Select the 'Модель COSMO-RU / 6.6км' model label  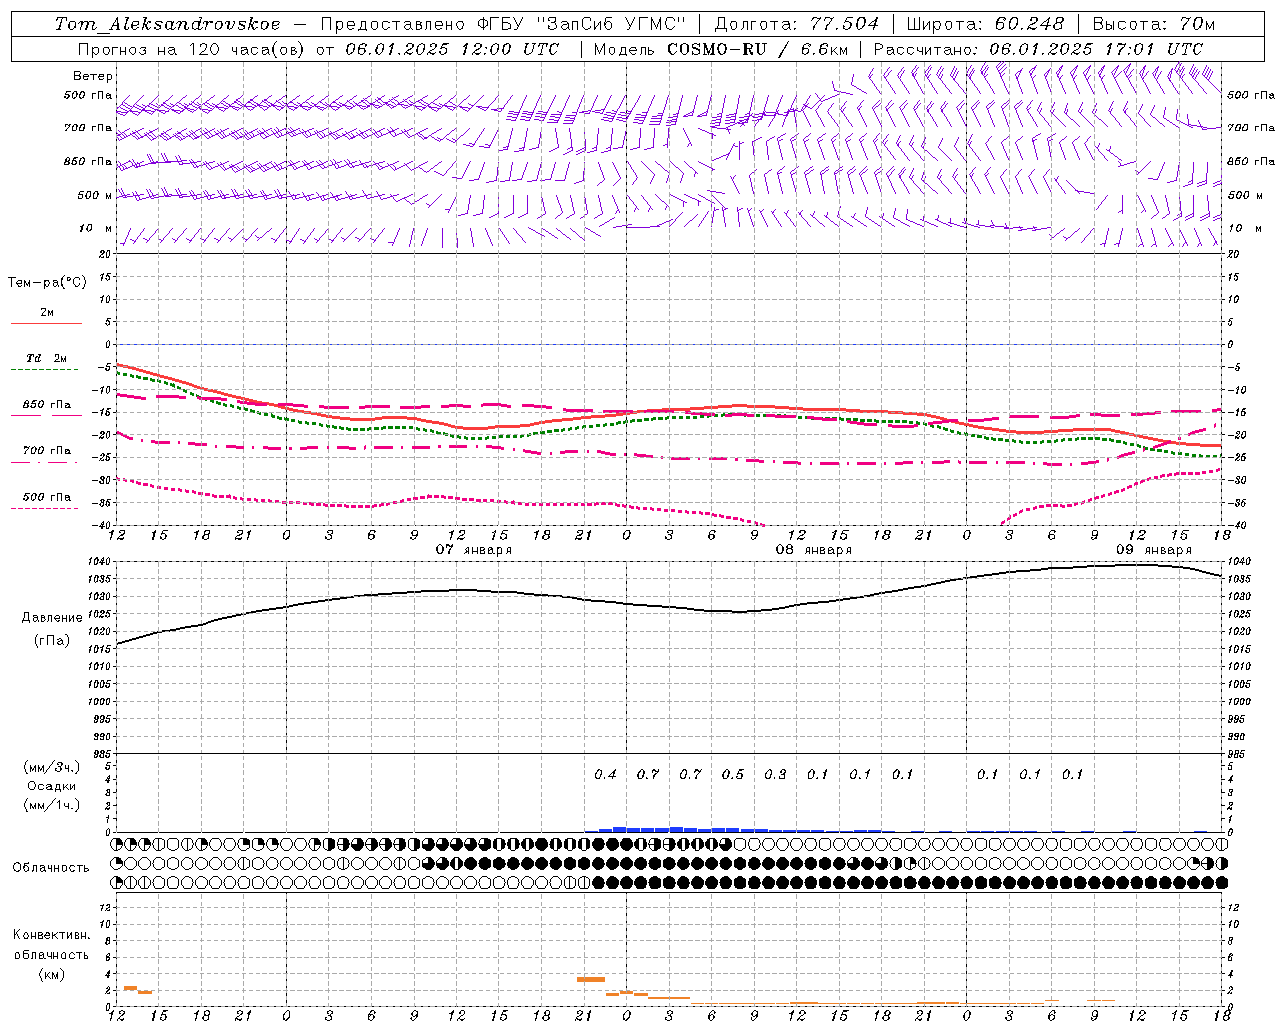720,49
